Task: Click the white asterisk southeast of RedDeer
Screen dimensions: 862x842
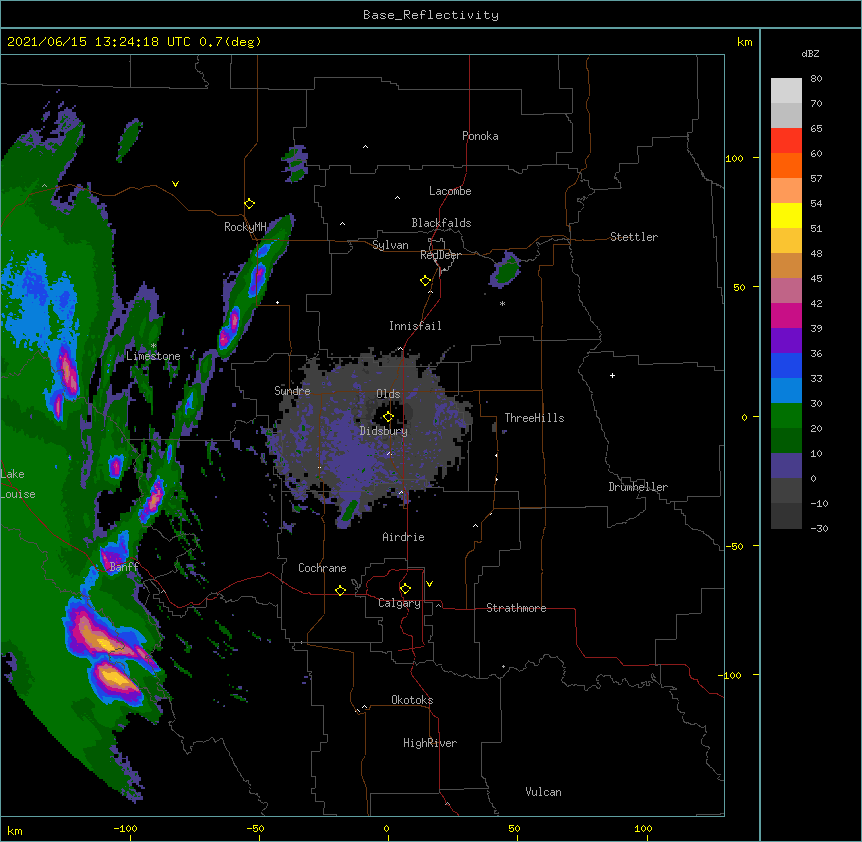Action: 502,303
